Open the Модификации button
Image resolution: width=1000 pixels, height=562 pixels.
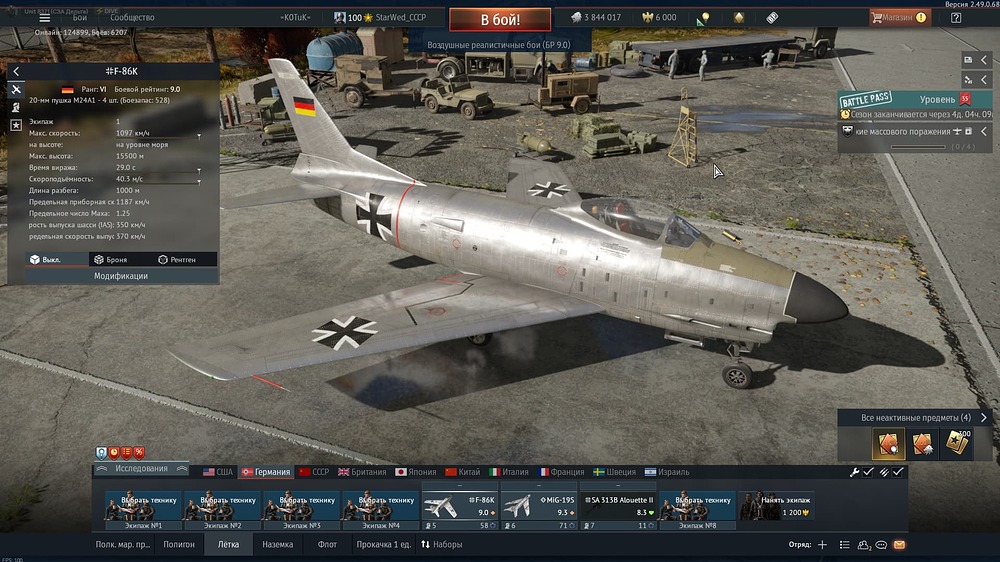[120, 276]
